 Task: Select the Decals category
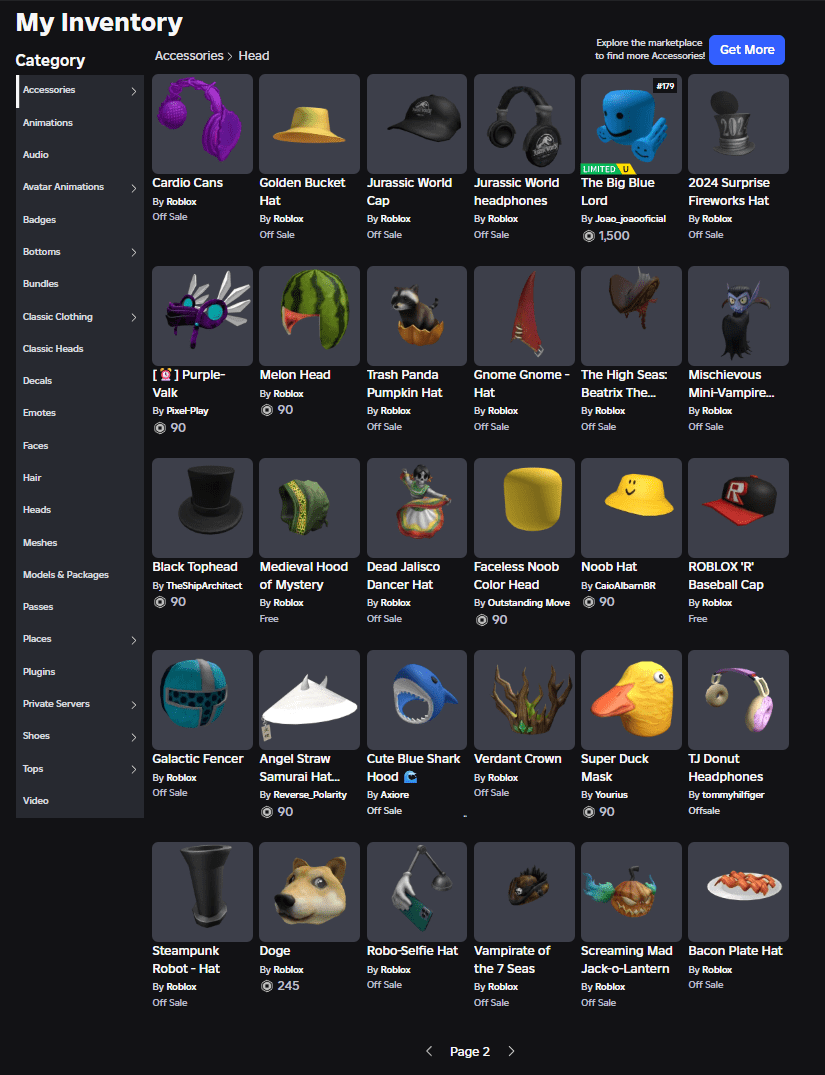point(37,380)
